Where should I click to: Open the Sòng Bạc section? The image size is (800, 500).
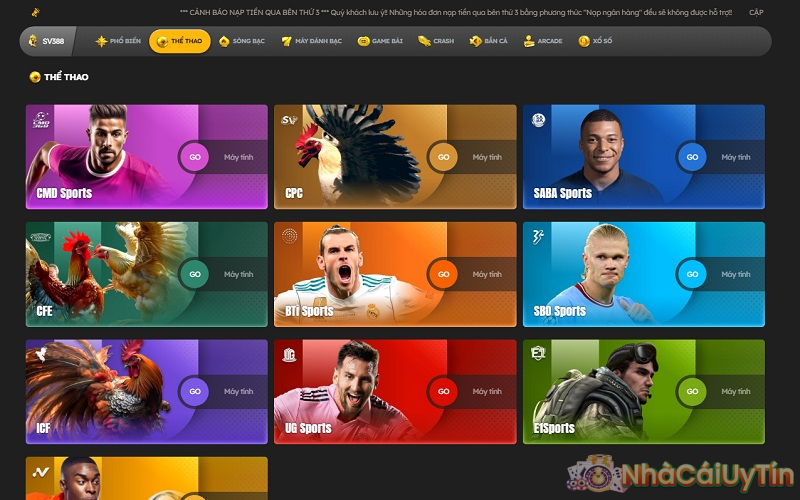[x=241, y=41]
